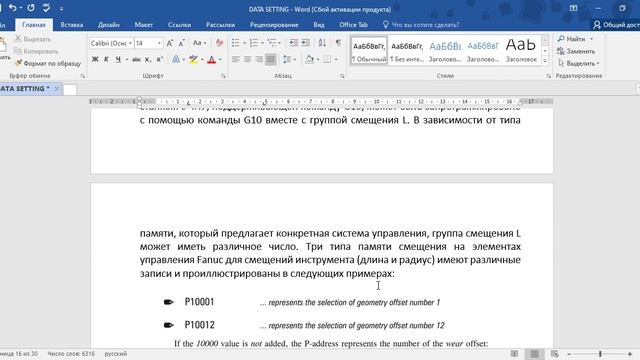Screen dimensions: 640x360
Task: Click Найти to search the document
Action: tap(571, 39)
